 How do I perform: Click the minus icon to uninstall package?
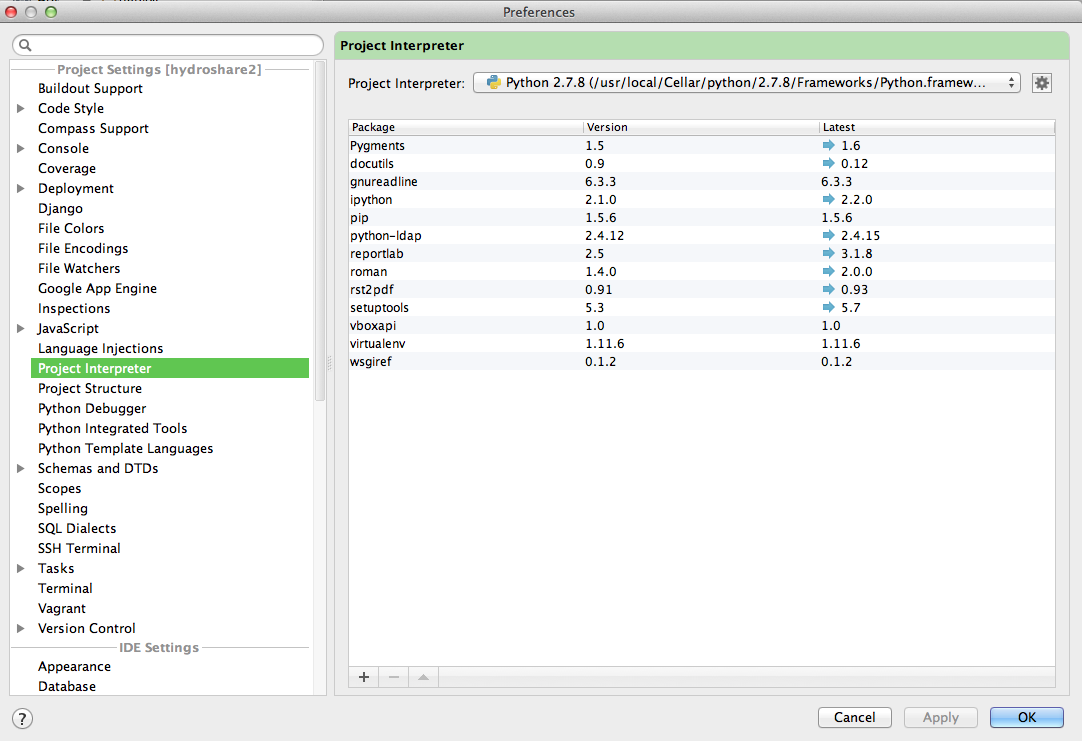click(393, 678)
